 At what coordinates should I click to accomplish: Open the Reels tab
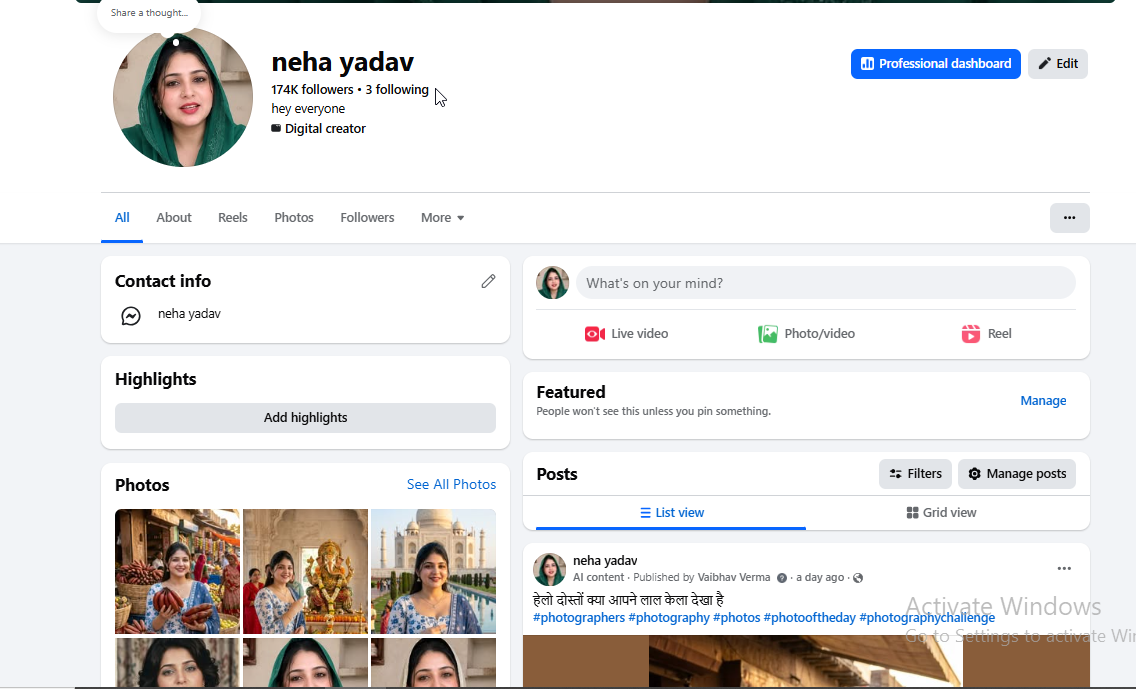click(233, 217)
